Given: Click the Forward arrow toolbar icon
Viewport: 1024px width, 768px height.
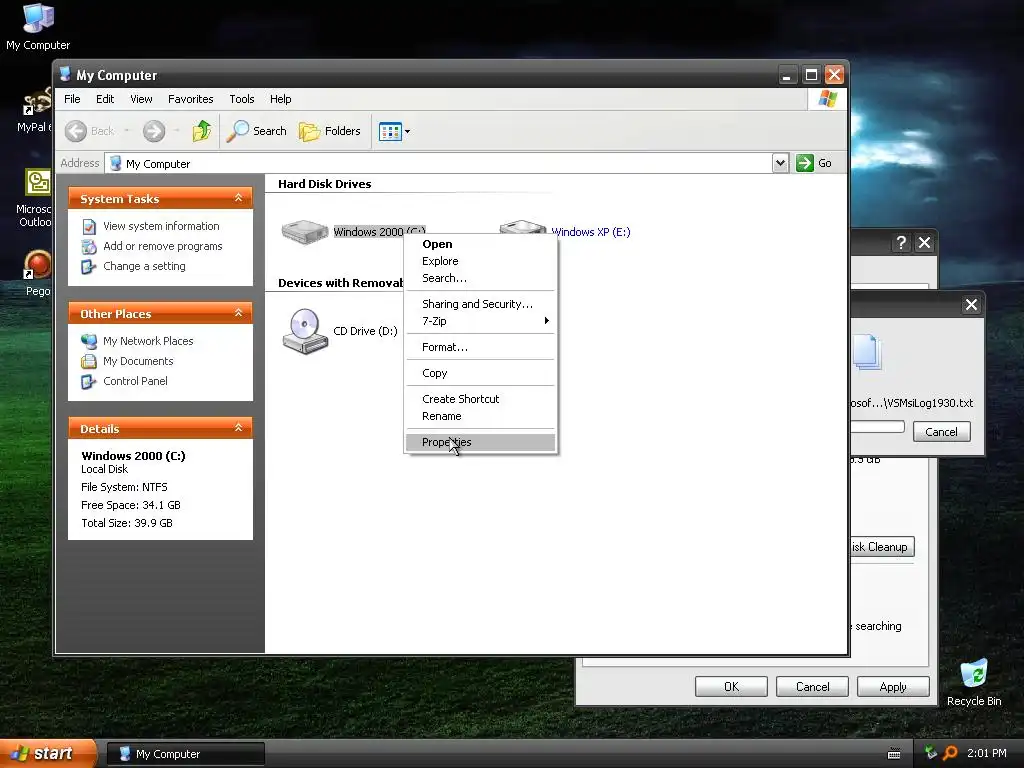Looking at the screenshot, I should pos(154,131).
